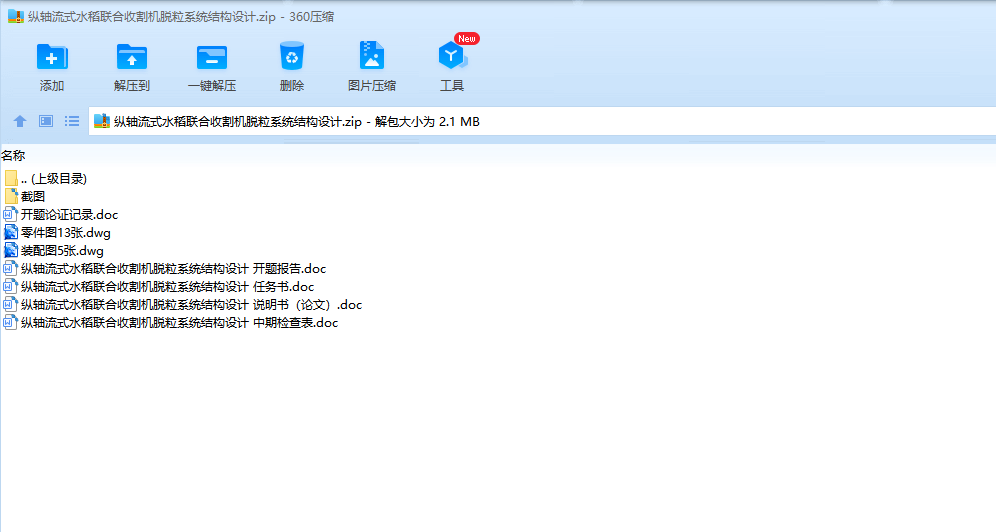Click the 删除 (Delete) trash icon
Screen dimensions: 996x532
coord(292,57)
